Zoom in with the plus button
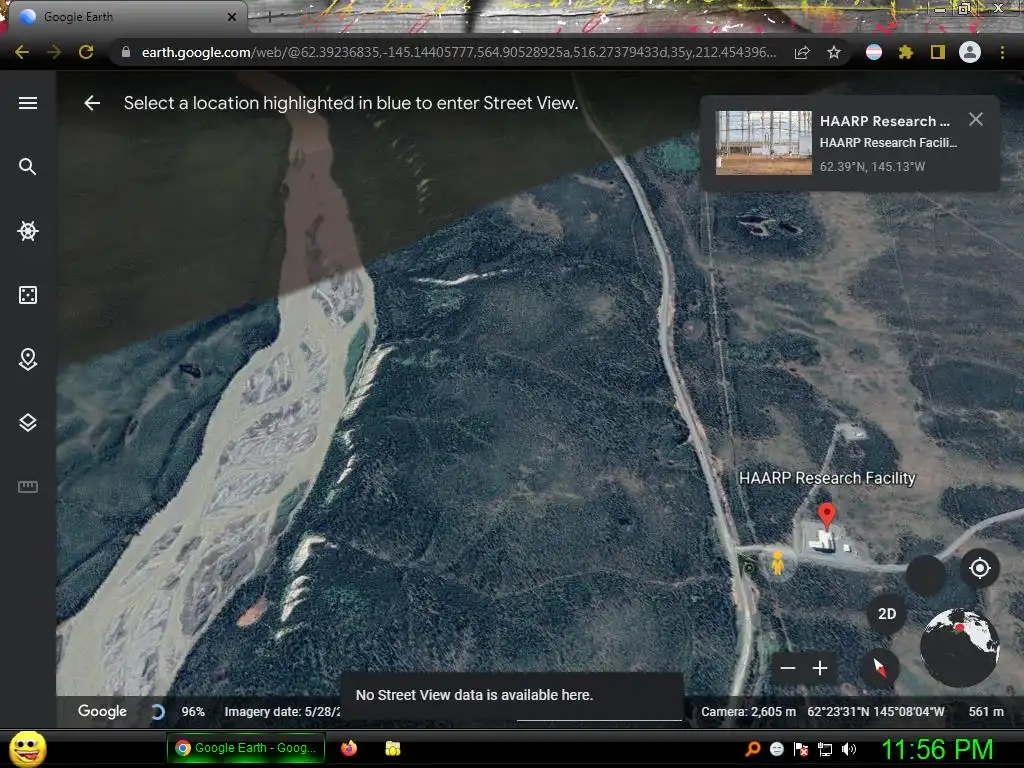 820,668
